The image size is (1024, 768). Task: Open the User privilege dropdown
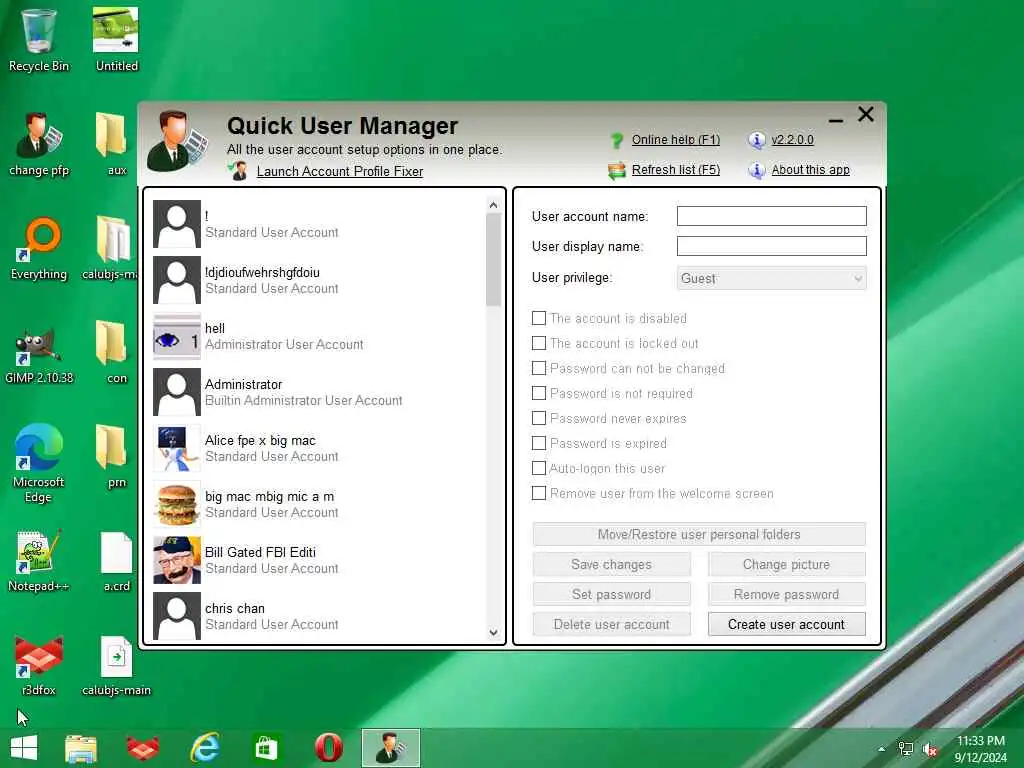tap(771, 278)
